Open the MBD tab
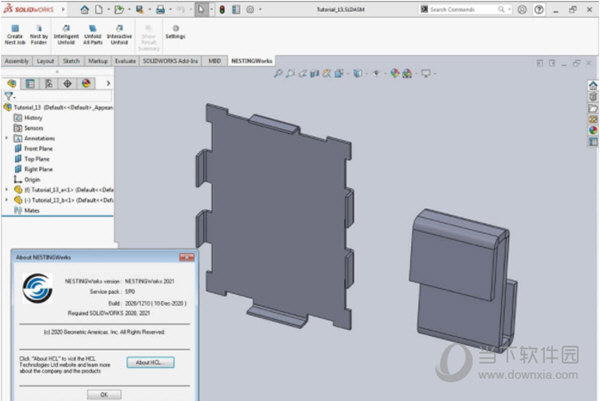 [x=215, y=61]
